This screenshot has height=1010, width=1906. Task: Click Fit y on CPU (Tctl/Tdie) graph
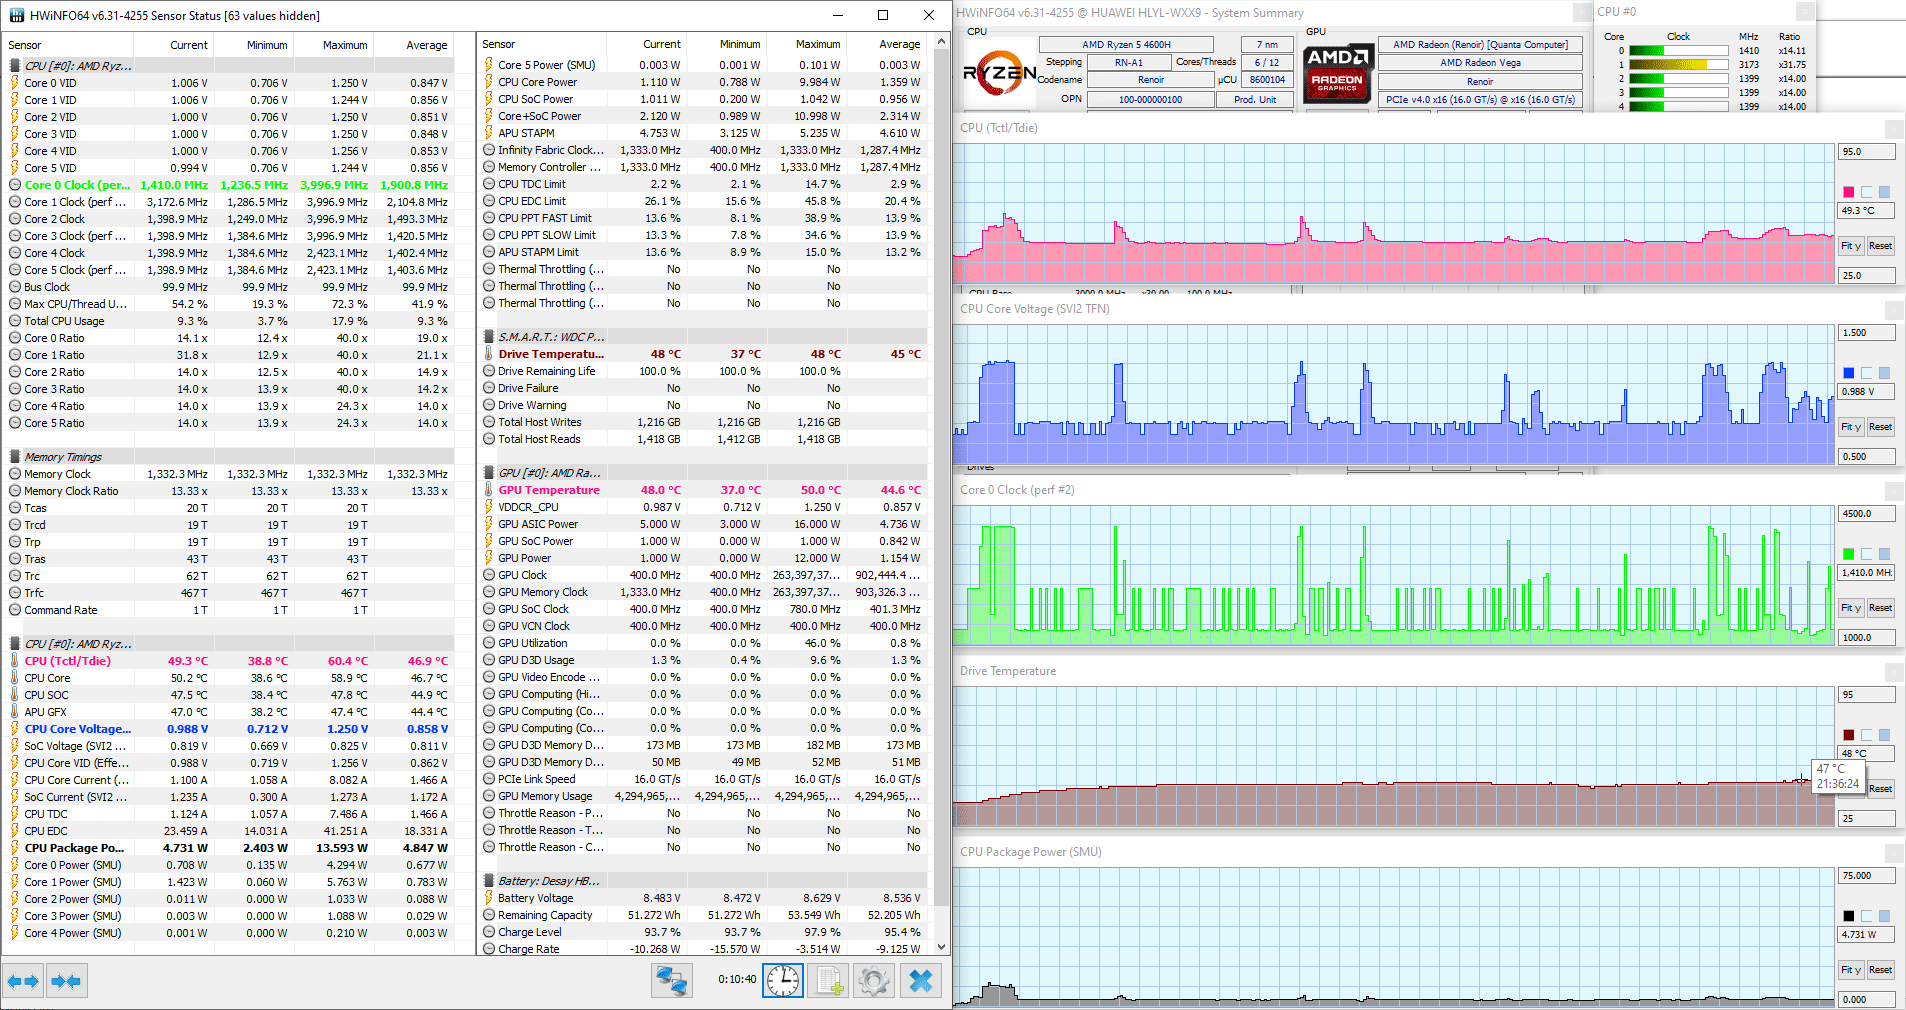[1850, 246]
